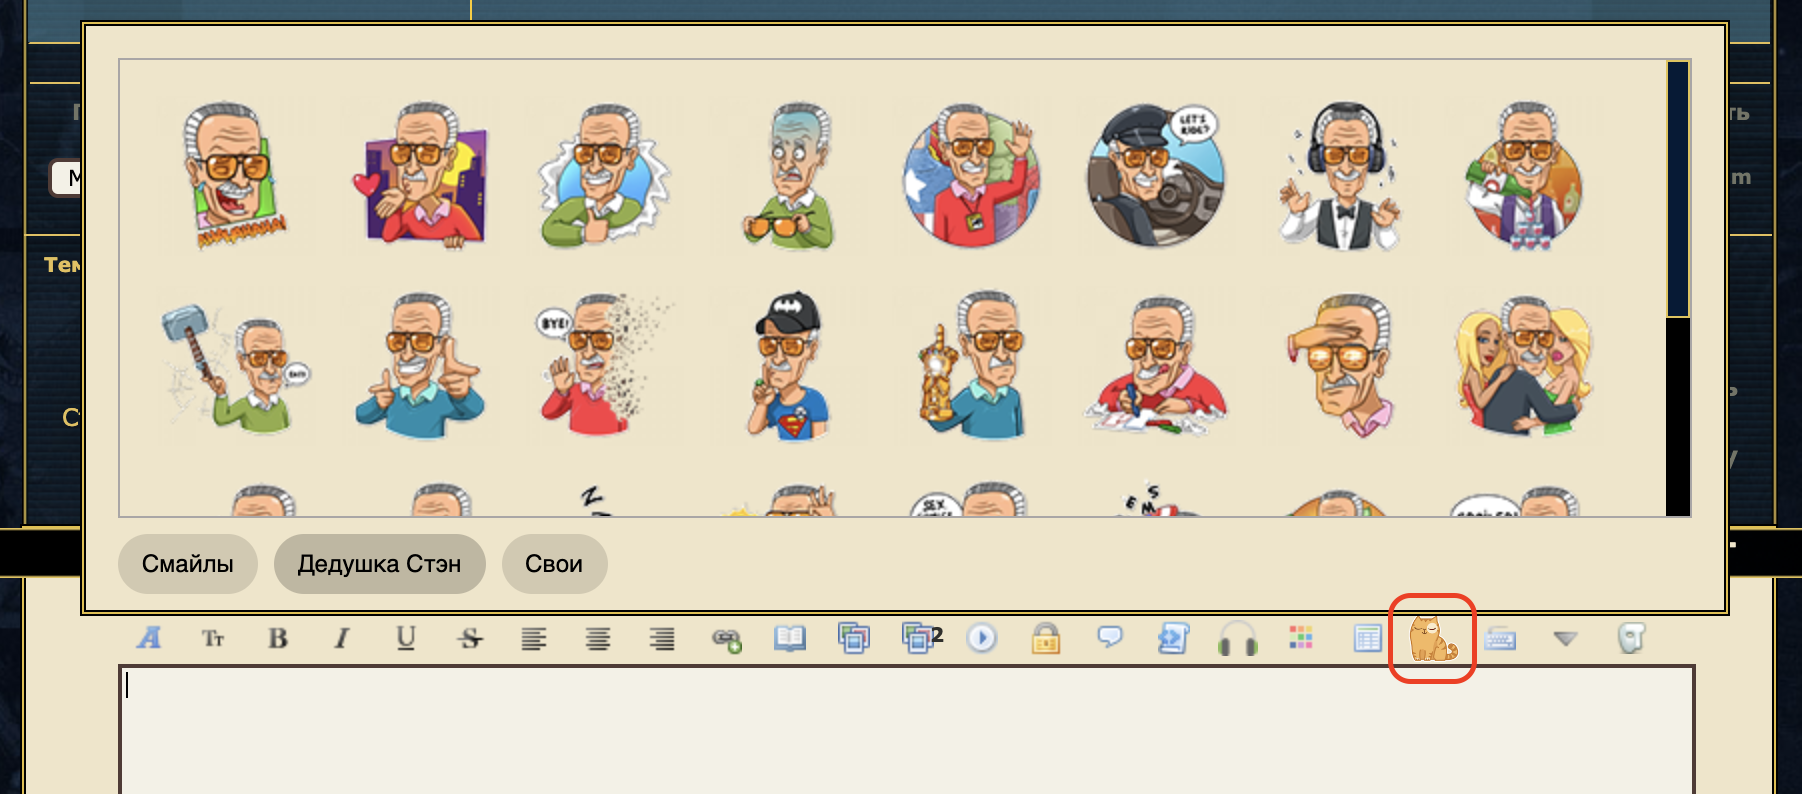Viewport: 1802px width, 794px height.
Task: Pick the Stan in Batman cap sticker
Action: [x=788, y=366]
